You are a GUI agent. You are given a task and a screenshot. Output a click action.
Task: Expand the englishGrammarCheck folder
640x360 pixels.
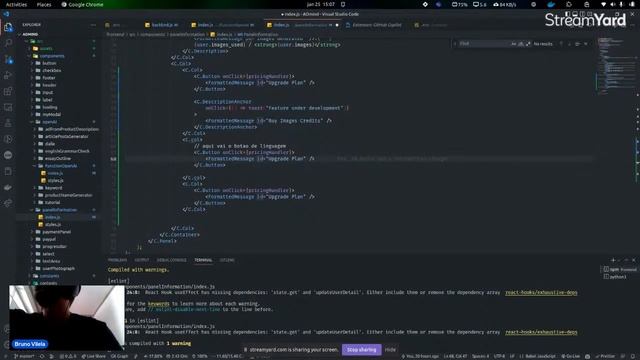pyautogui.click(x=67, y=151)
